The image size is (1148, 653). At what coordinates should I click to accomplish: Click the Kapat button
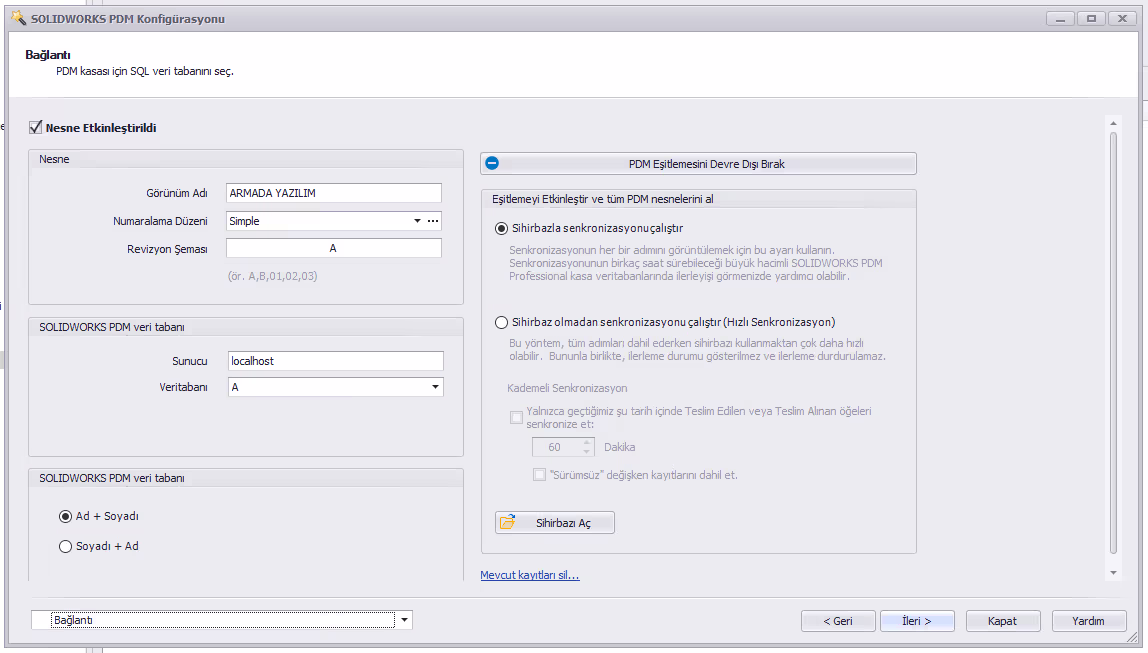tap(1002, 621)
